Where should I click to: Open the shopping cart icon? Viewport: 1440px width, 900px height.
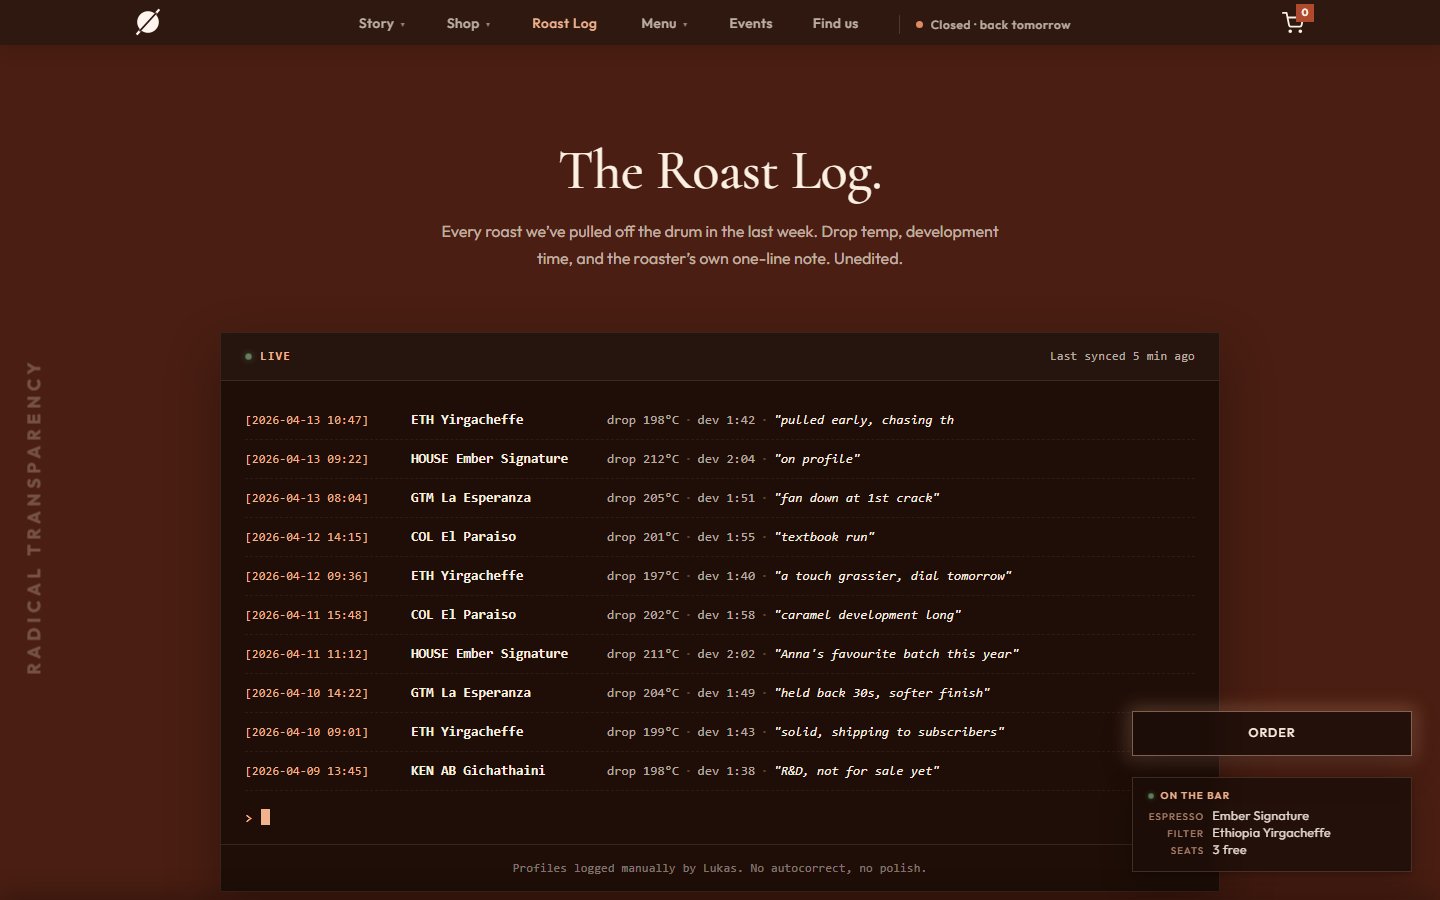click(x=1293, y=24)
